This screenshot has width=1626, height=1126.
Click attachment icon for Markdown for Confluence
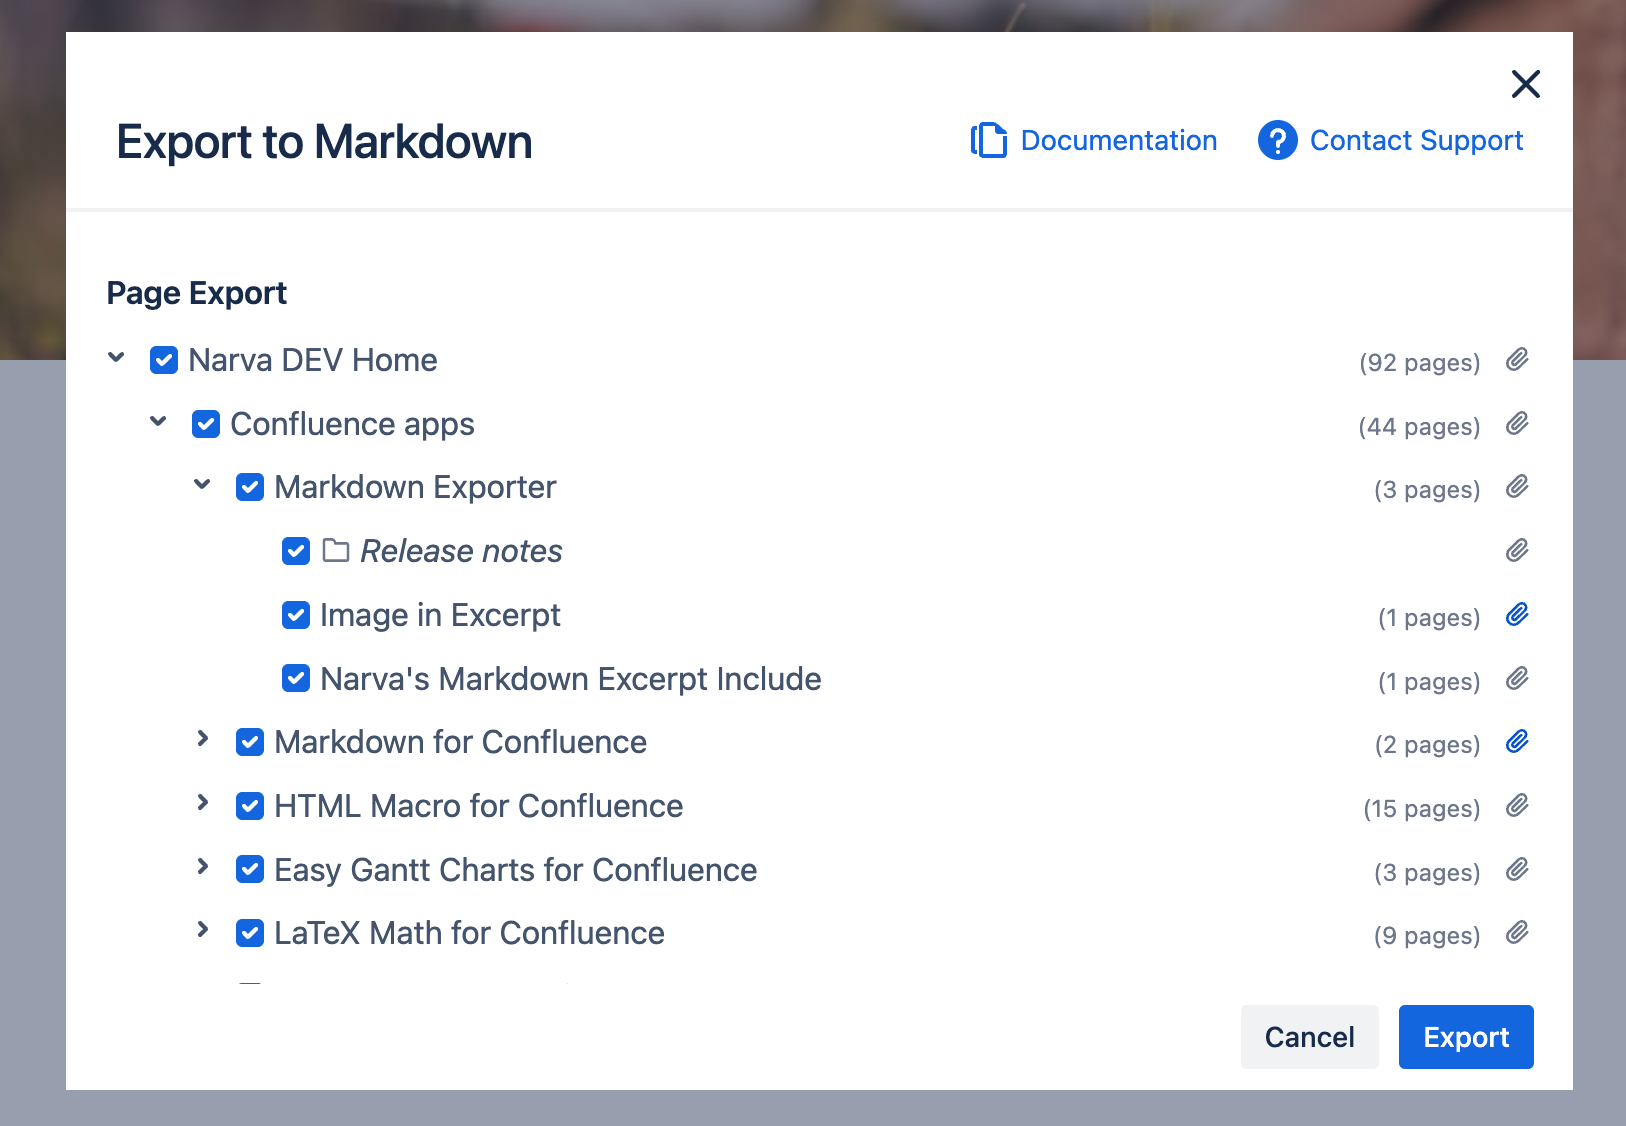pos(1517,742)
